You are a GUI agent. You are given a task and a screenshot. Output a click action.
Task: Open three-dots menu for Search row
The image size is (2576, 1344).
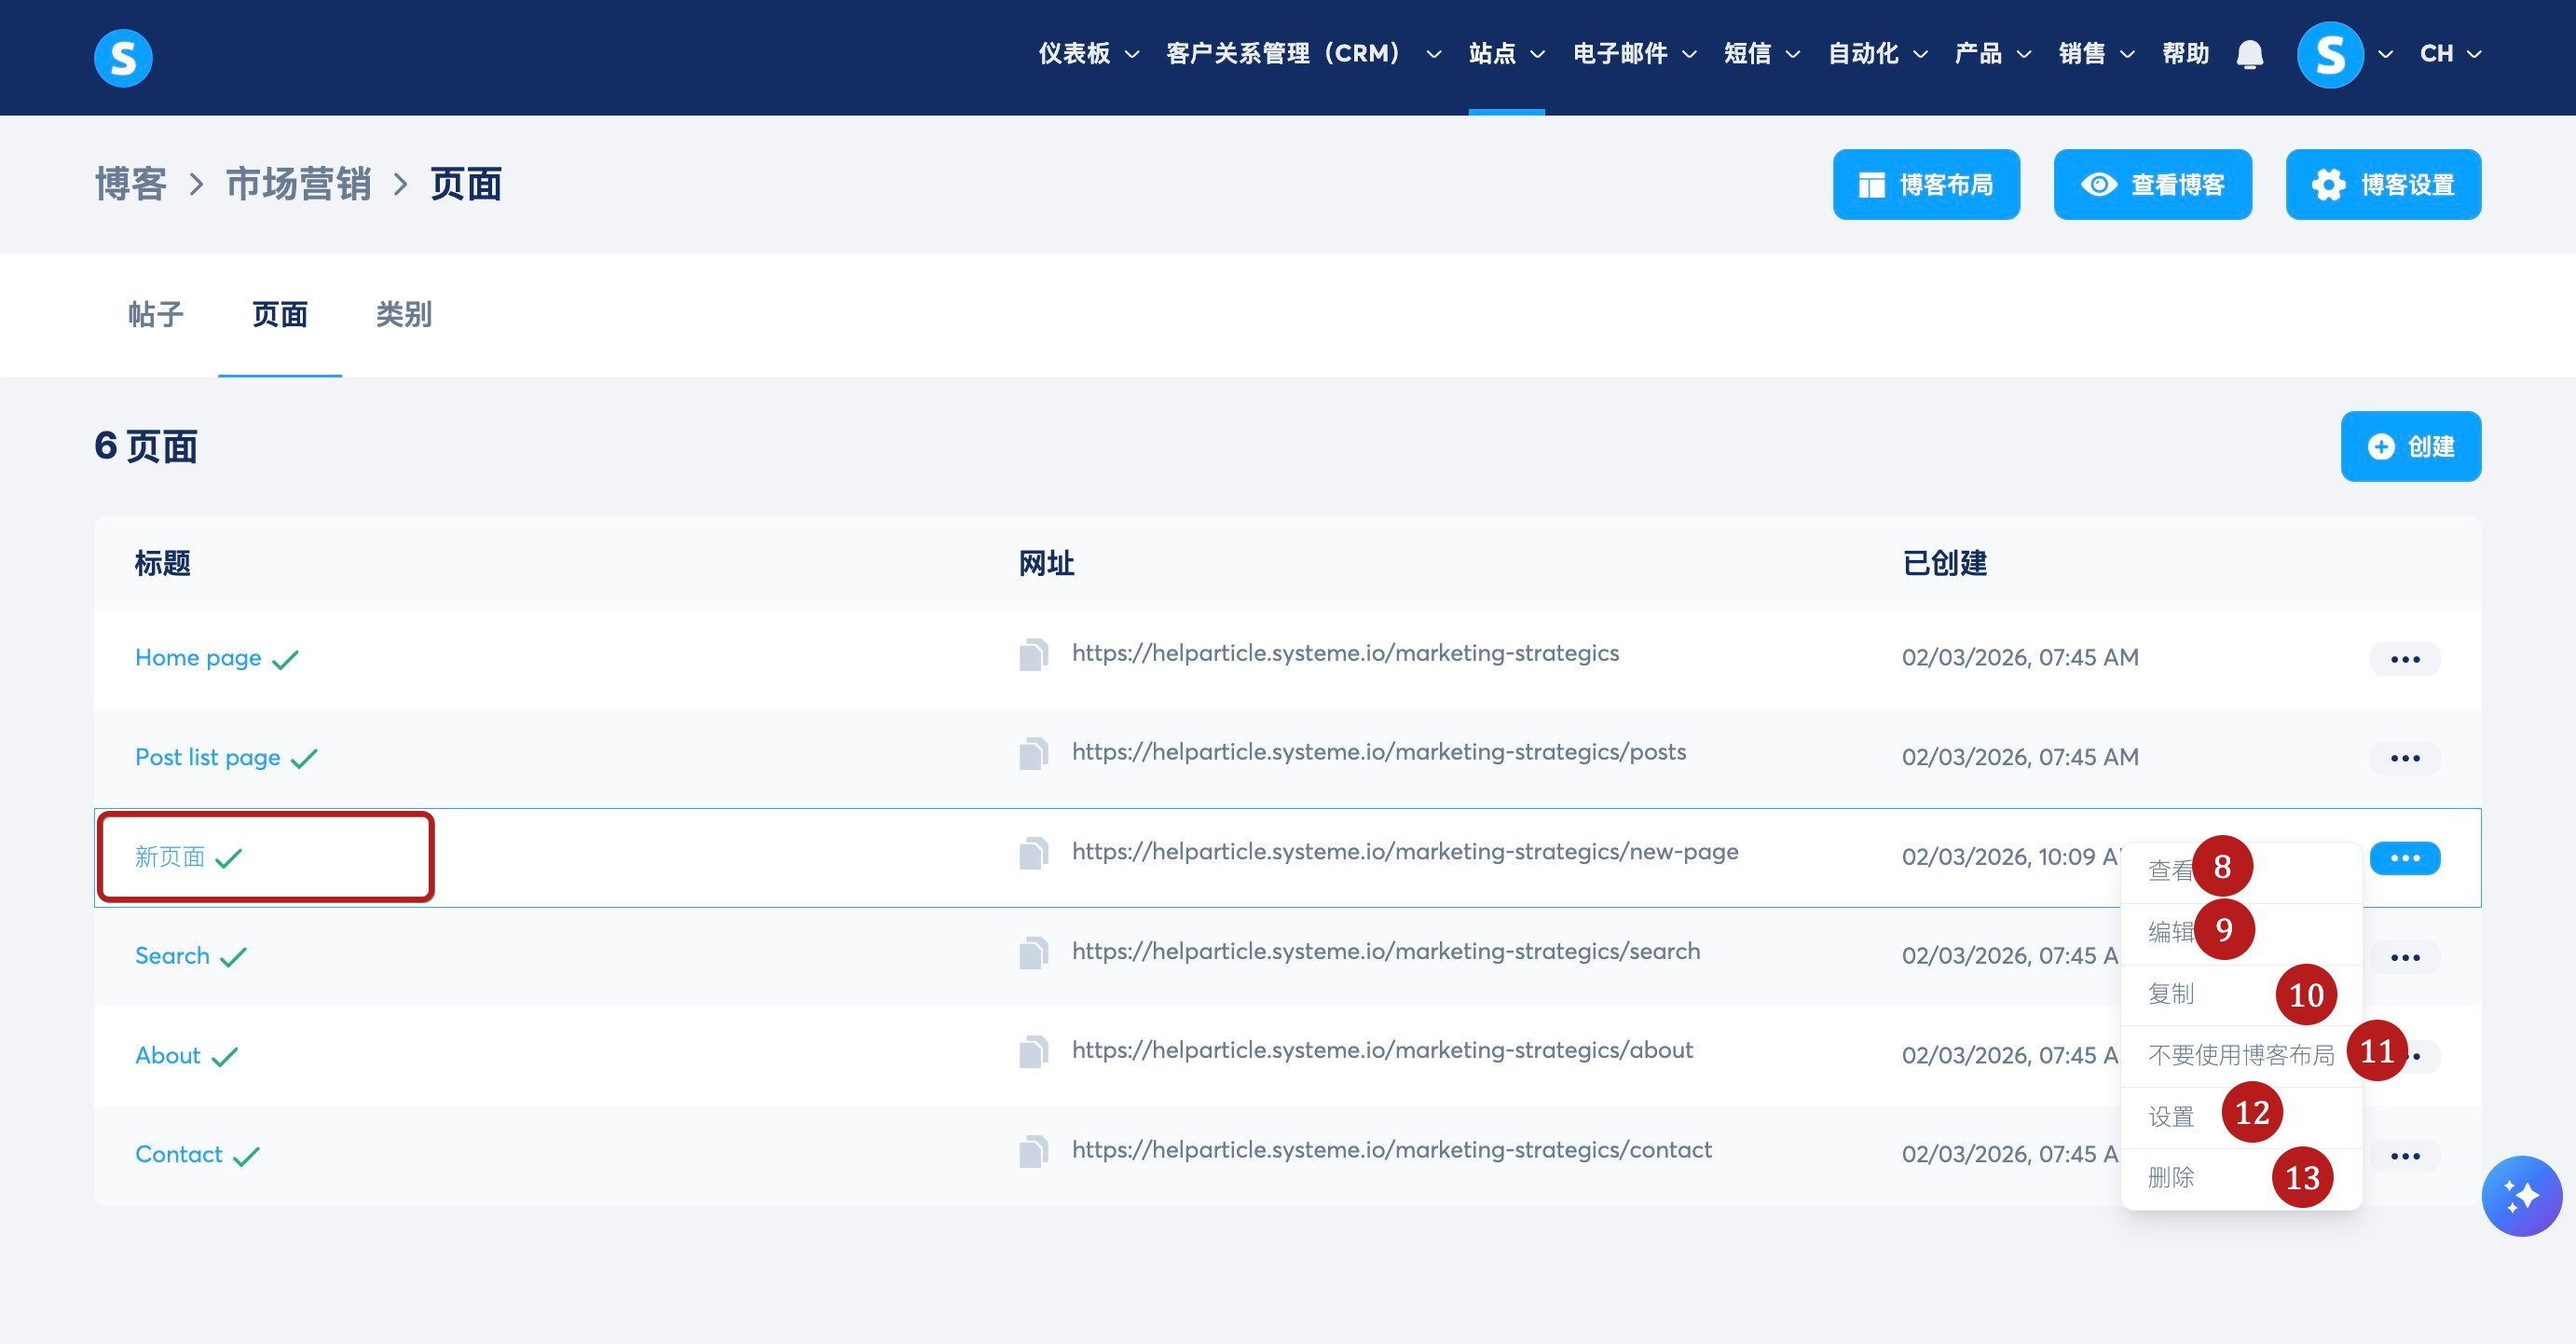2404,957
